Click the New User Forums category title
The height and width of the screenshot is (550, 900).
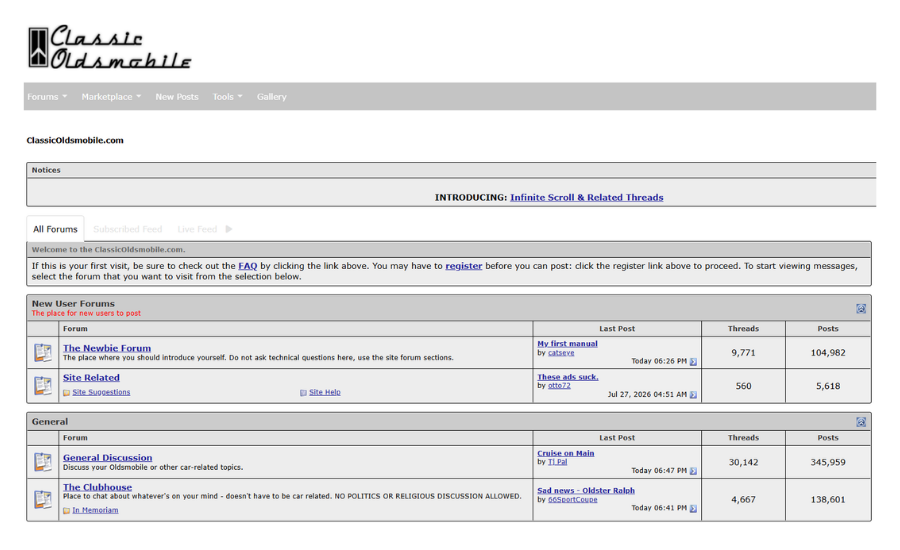(x=73, y=303)
